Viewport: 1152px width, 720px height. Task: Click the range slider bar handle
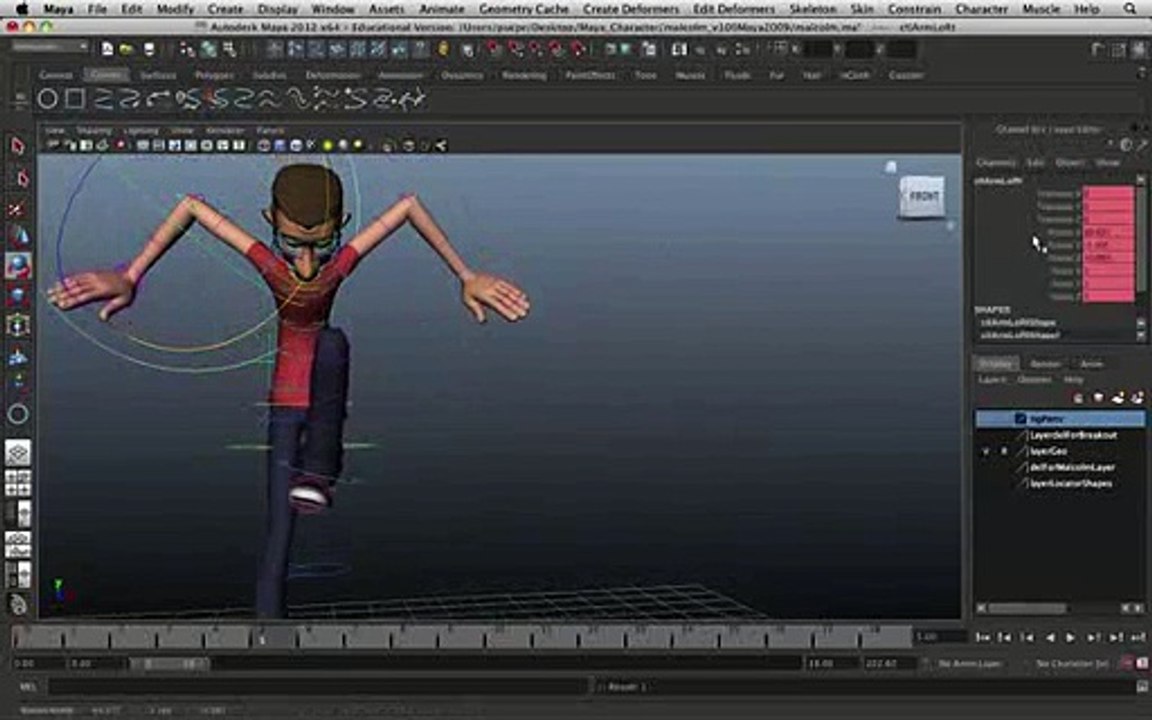(170, 663)
